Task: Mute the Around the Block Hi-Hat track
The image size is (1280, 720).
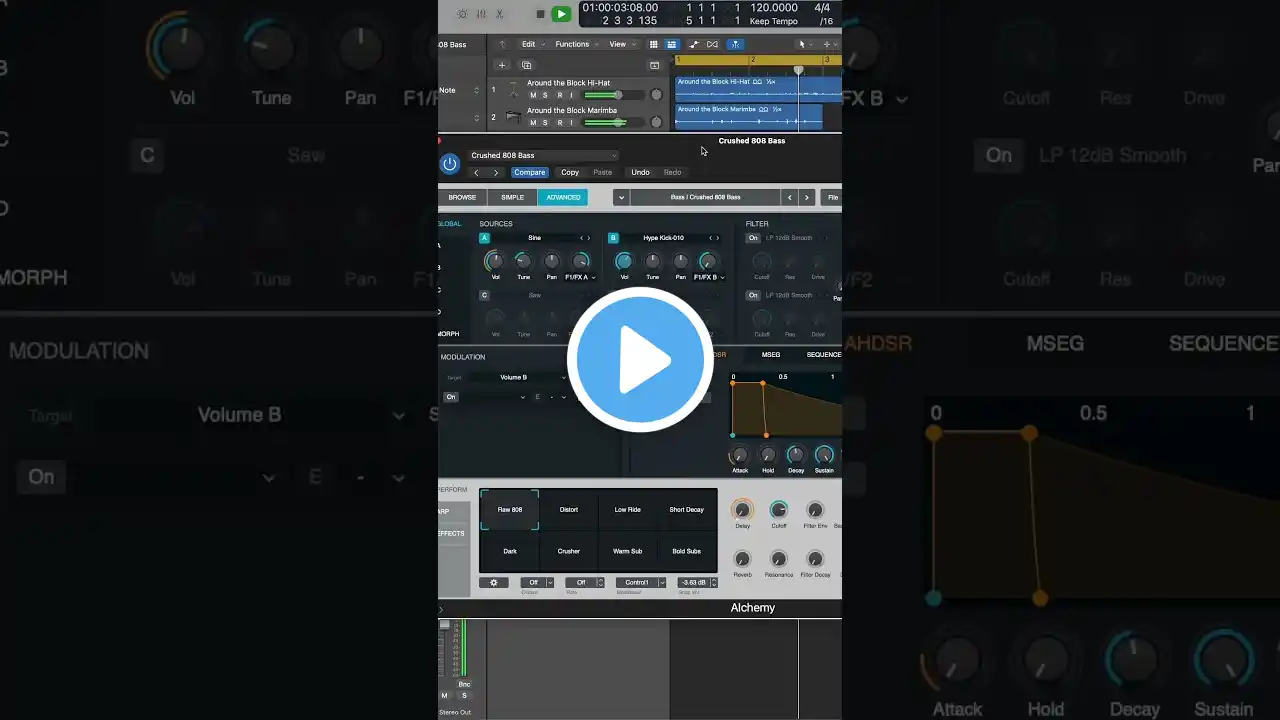Action: [x=533, y=95]
